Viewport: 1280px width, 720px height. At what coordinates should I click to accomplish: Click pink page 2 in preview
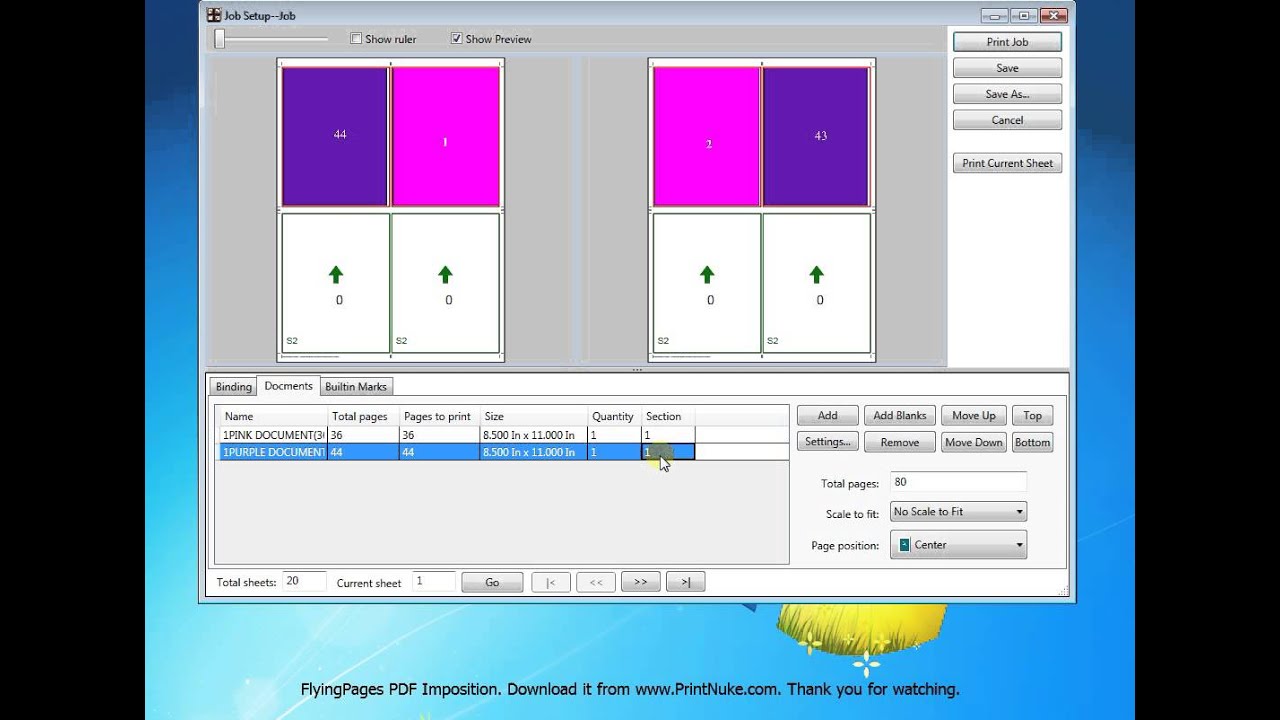[707, 136]
